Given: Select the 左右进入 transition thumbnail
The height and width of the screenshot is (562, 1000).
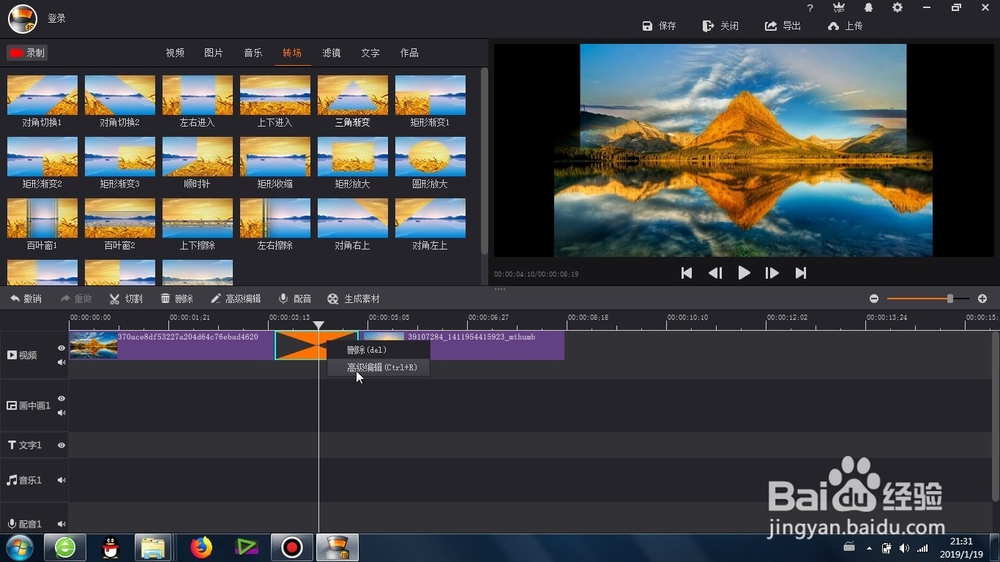Looking at the screenshot, I should click(198, 95).
